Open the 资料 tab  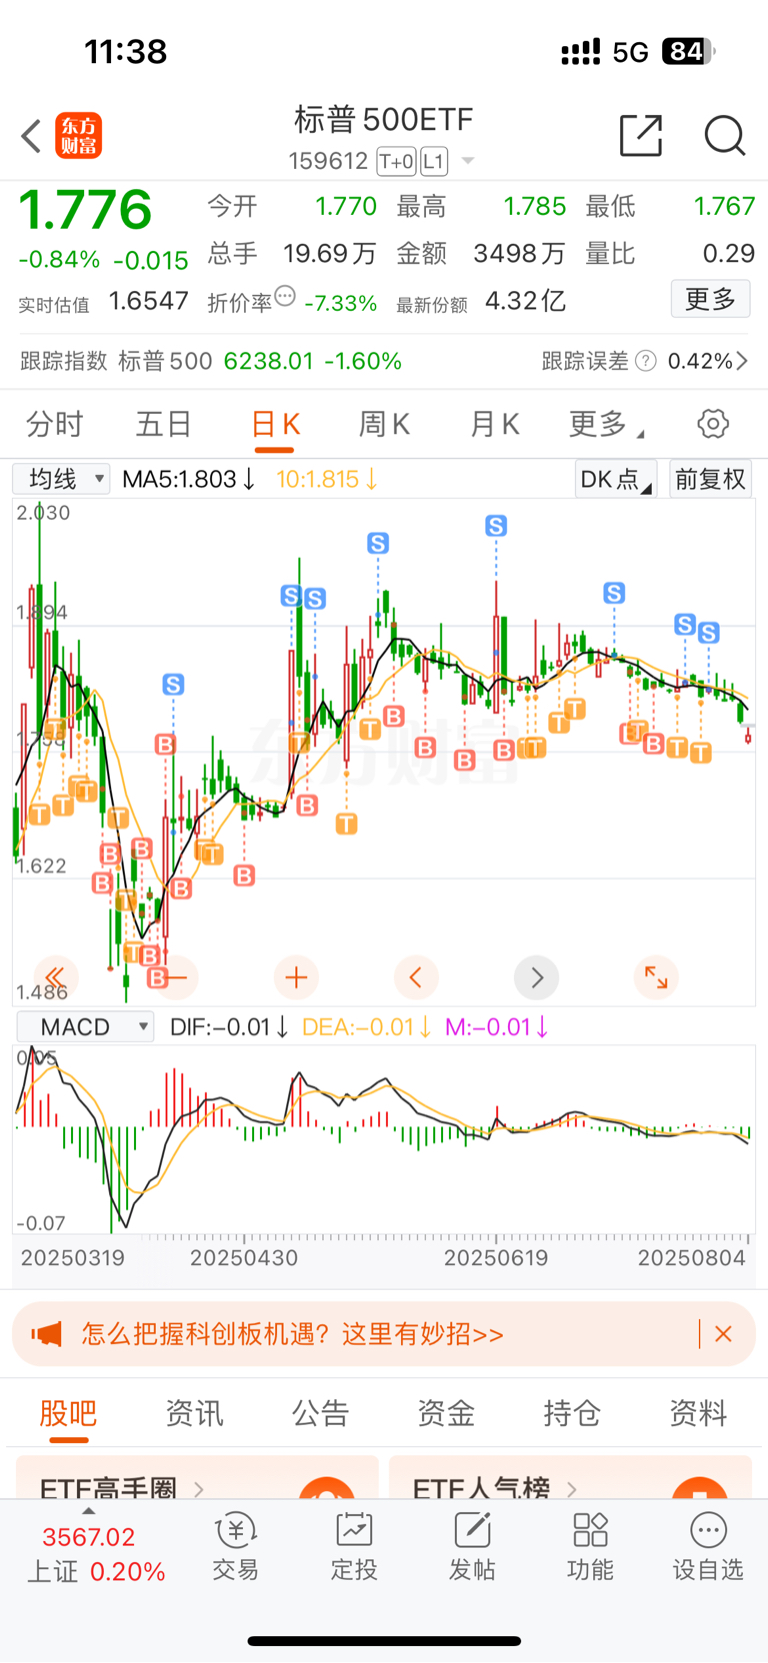click(x=698, y=1413)
